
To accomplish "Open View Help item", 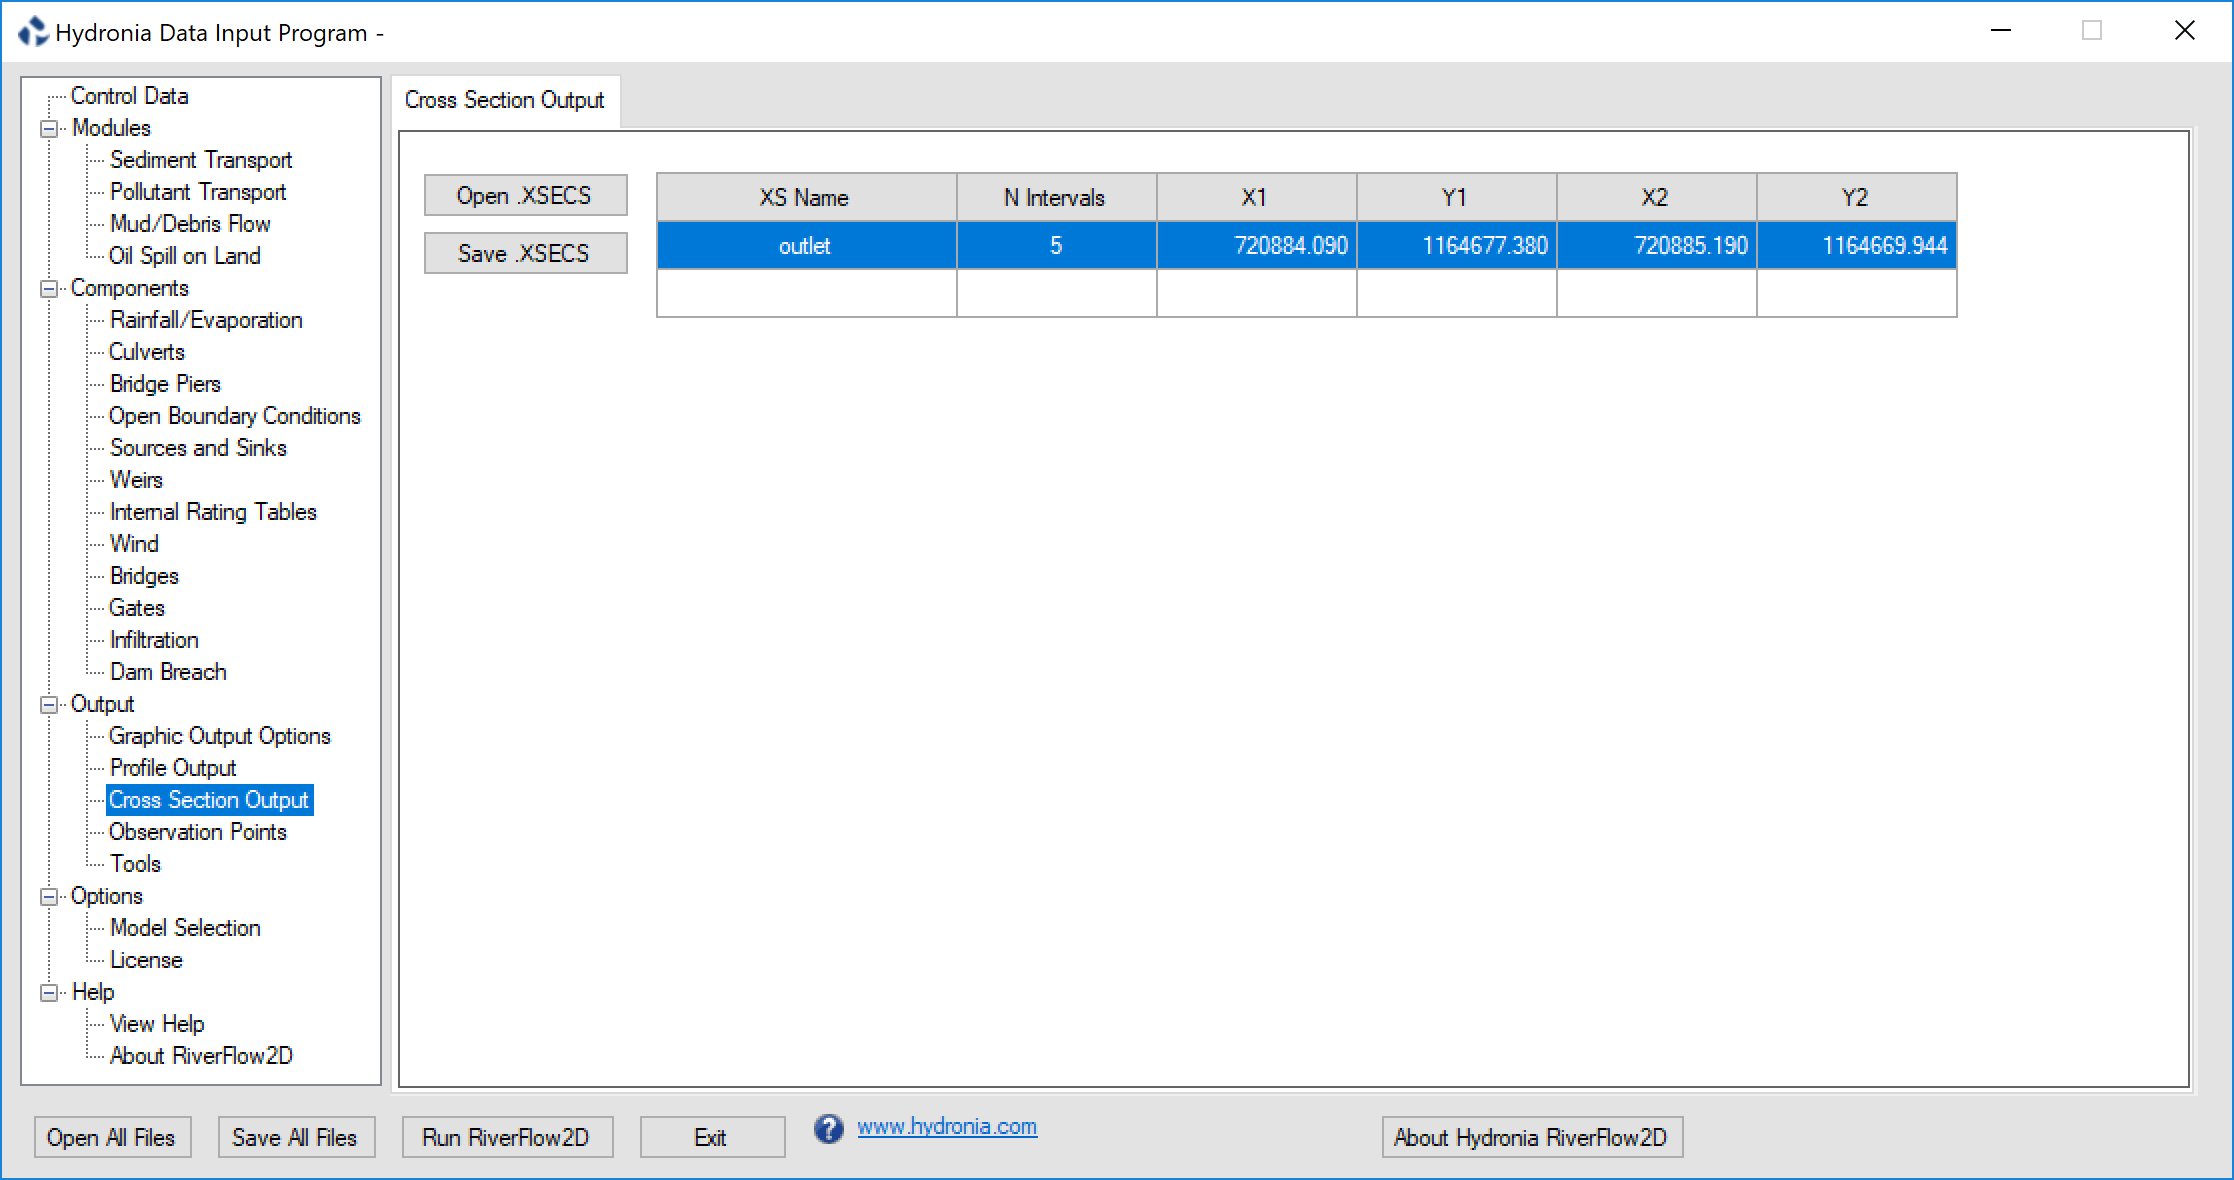I will point(157,1024).
